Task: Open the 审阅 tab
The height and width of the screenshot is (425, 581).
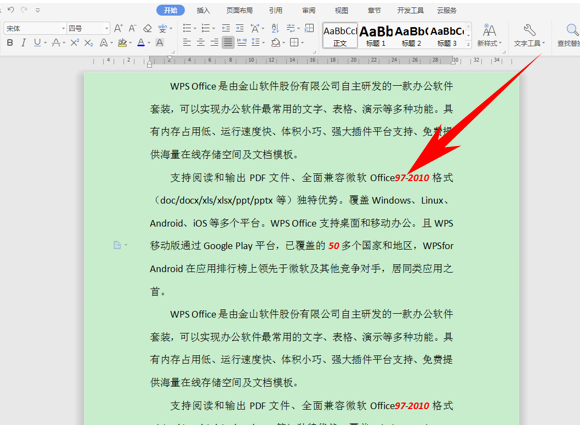Action: [x=308, y=10]
